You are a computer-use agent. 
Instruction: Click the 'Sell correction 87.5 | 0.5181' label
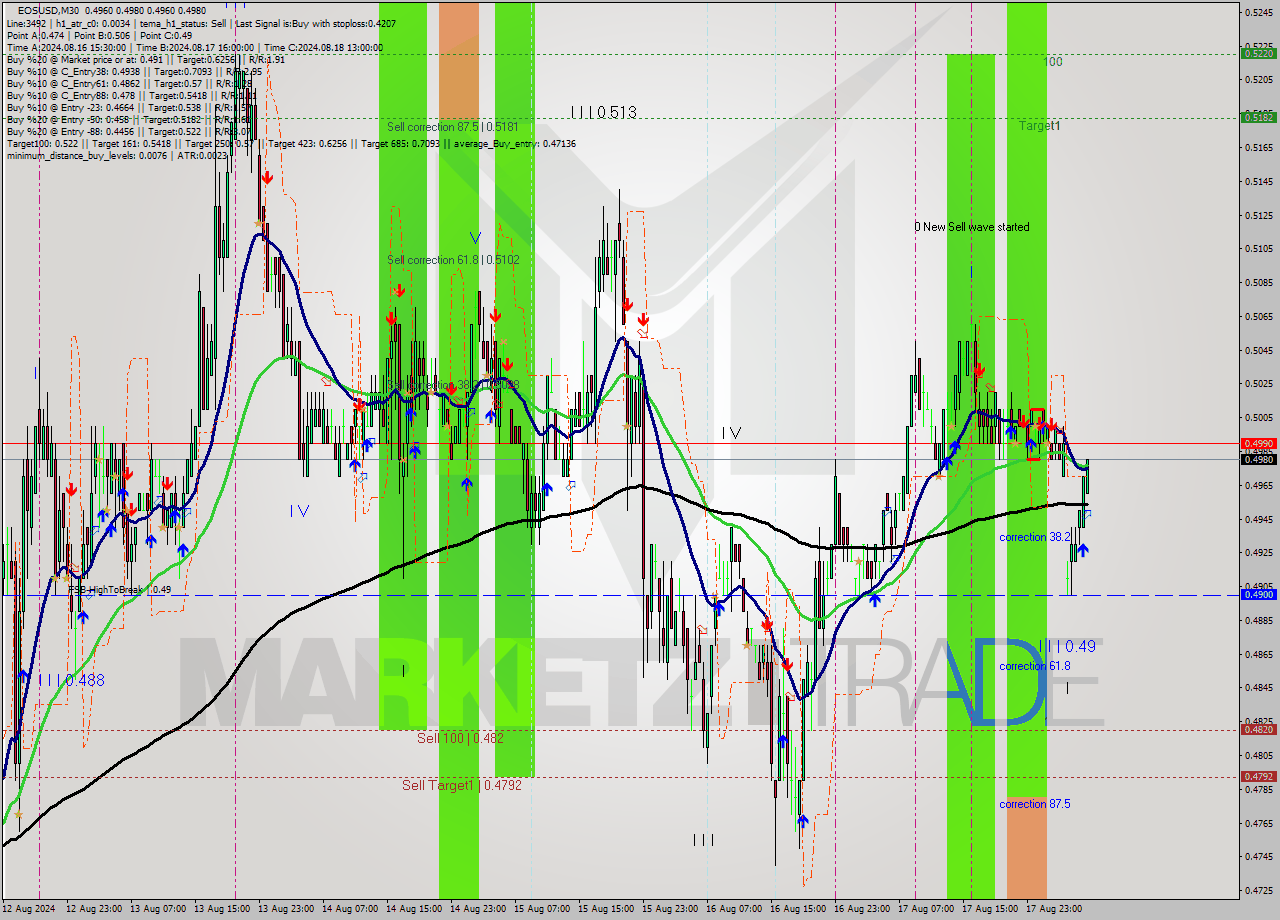click(452, 127)
